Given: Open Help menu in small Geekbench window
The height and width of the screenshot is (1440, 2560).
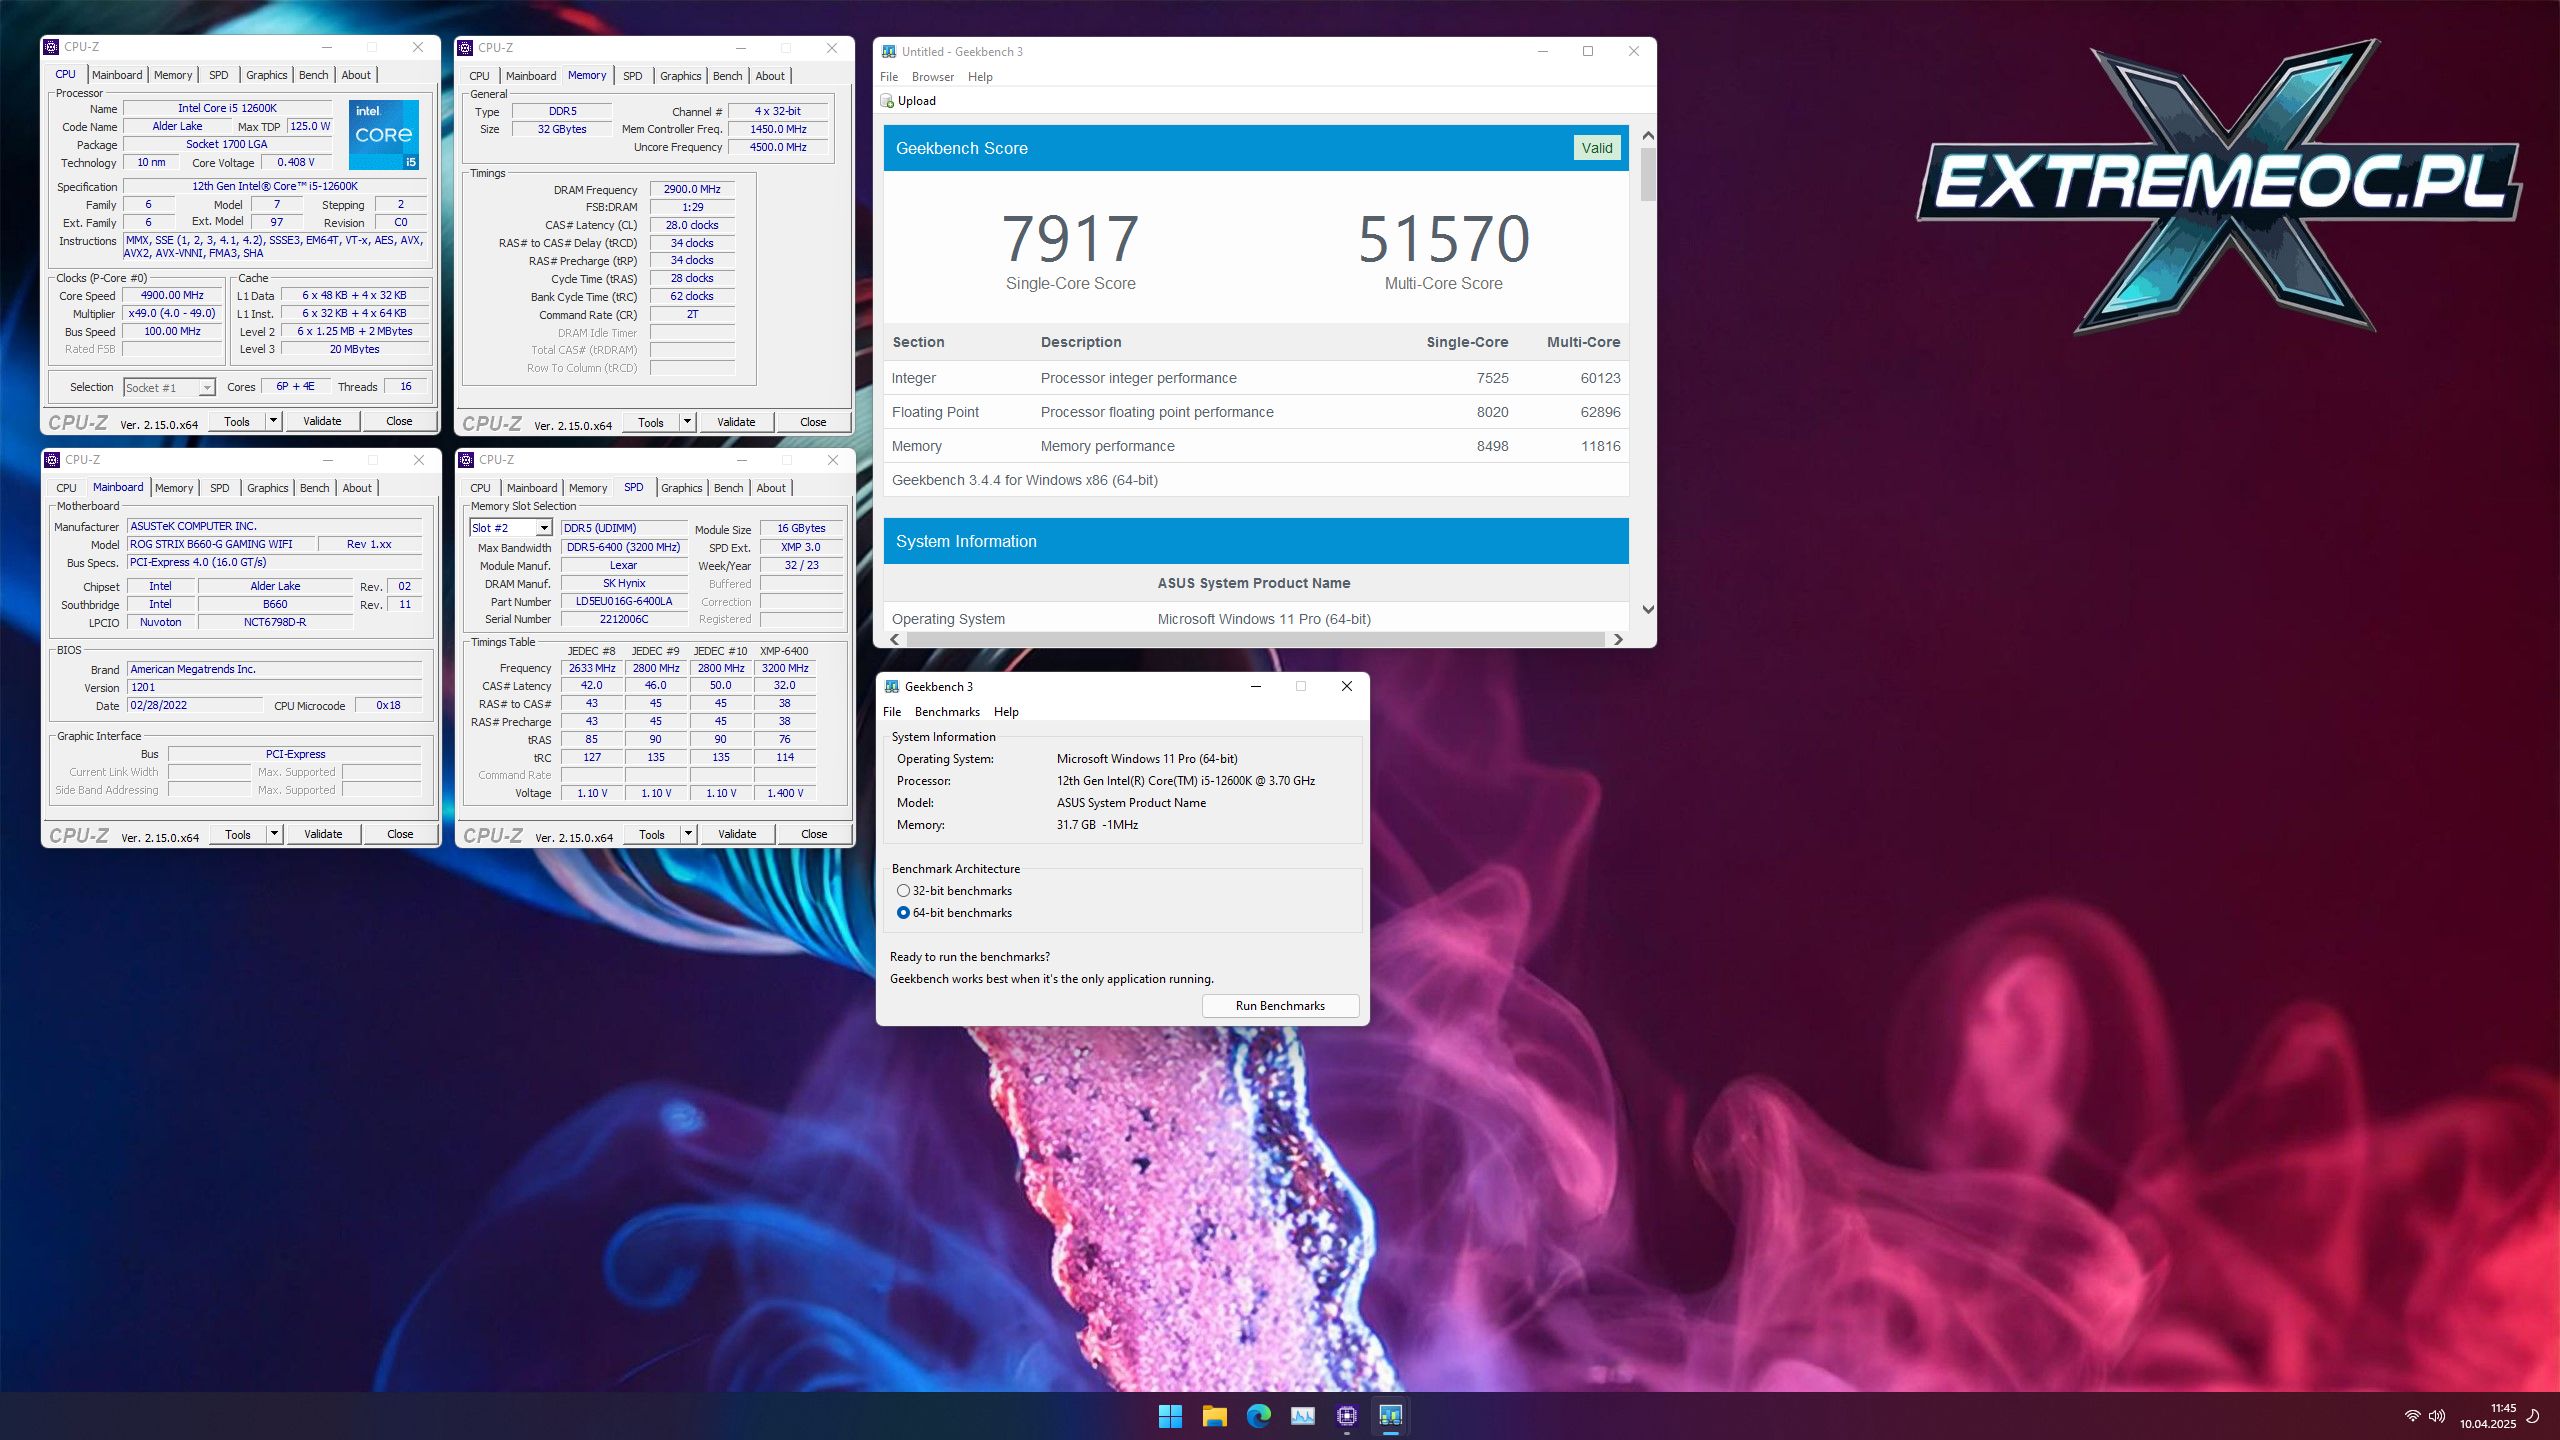Looking at the screenshot, I should coord(1006,712).
